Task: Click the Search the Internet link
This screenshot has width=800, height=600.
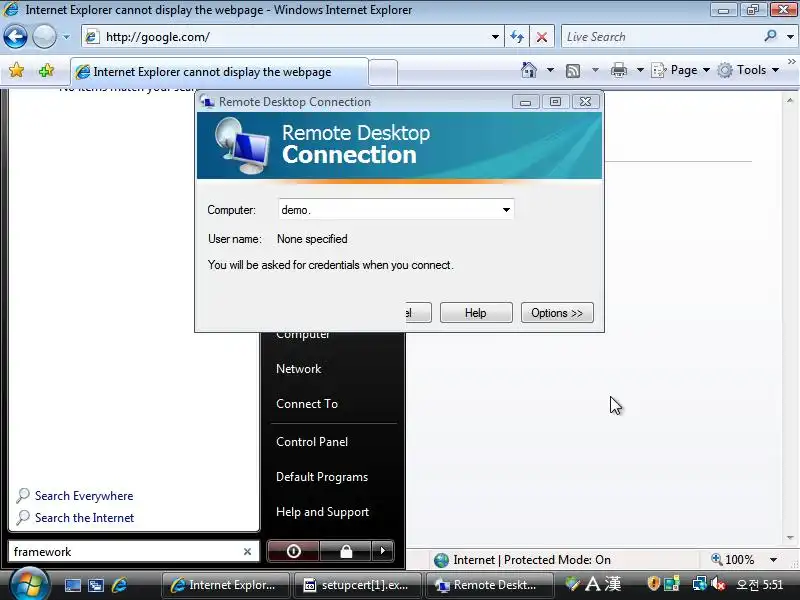Action: 84,518
